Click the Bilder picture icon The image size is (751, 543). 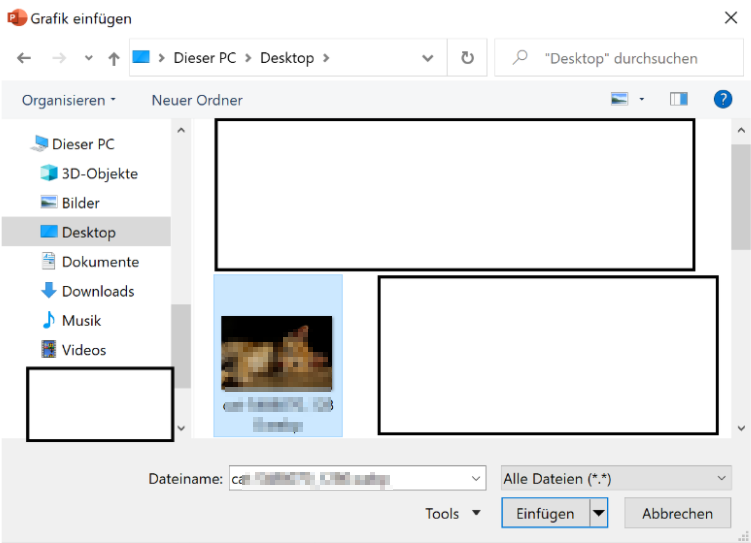pos(49,202)
